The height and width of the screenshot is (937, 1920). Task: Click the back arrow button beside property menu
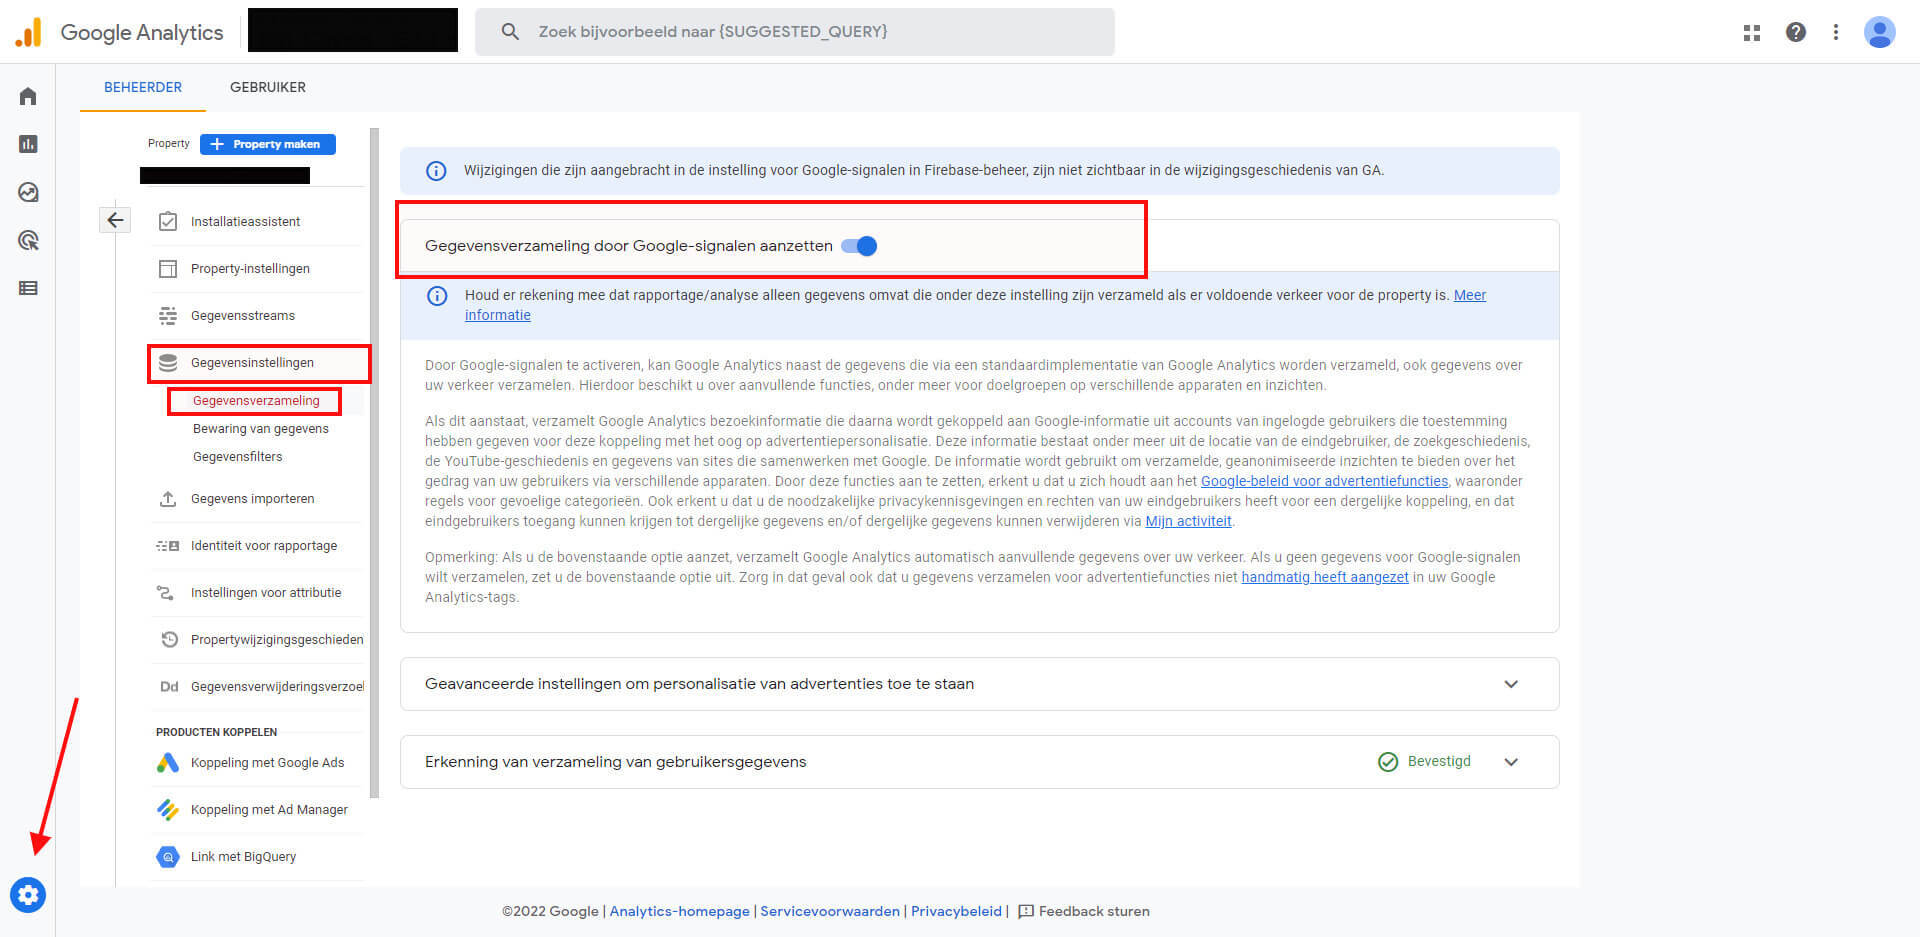tap(115, 220)
